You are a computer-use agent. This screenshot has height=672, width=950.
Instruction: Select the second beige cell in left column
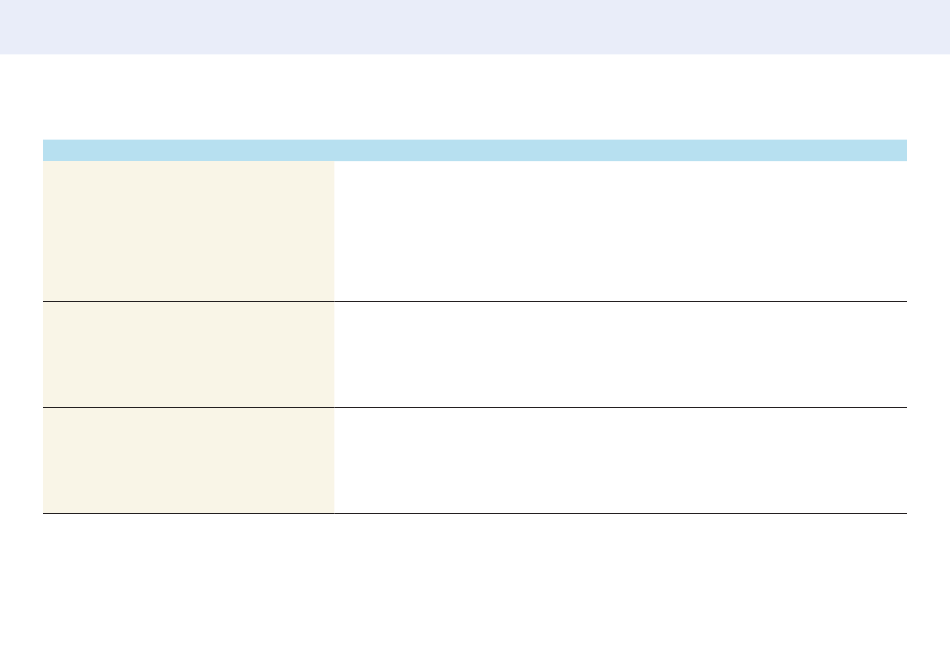[188, 354]
